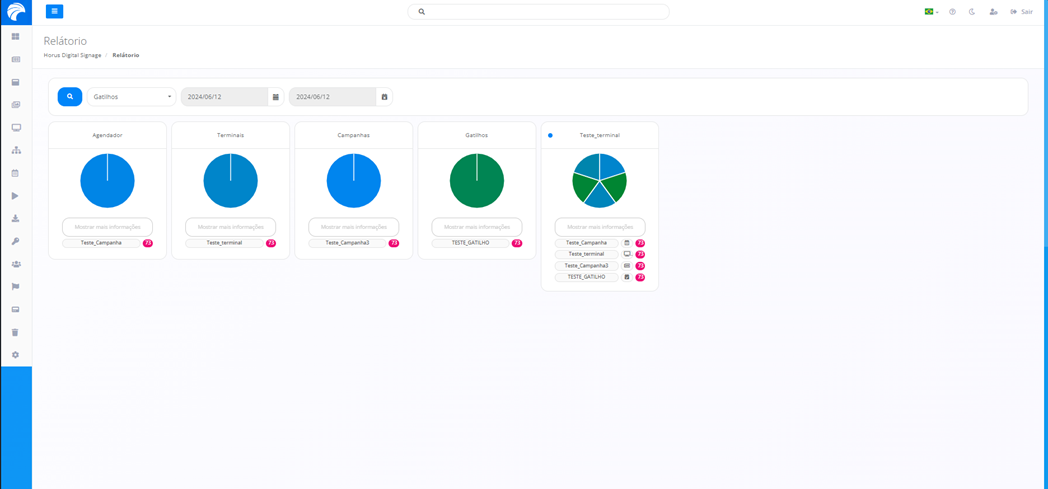Click the dashboard grid icon in sidebar

pyautogui.click(x=15, y=37)
